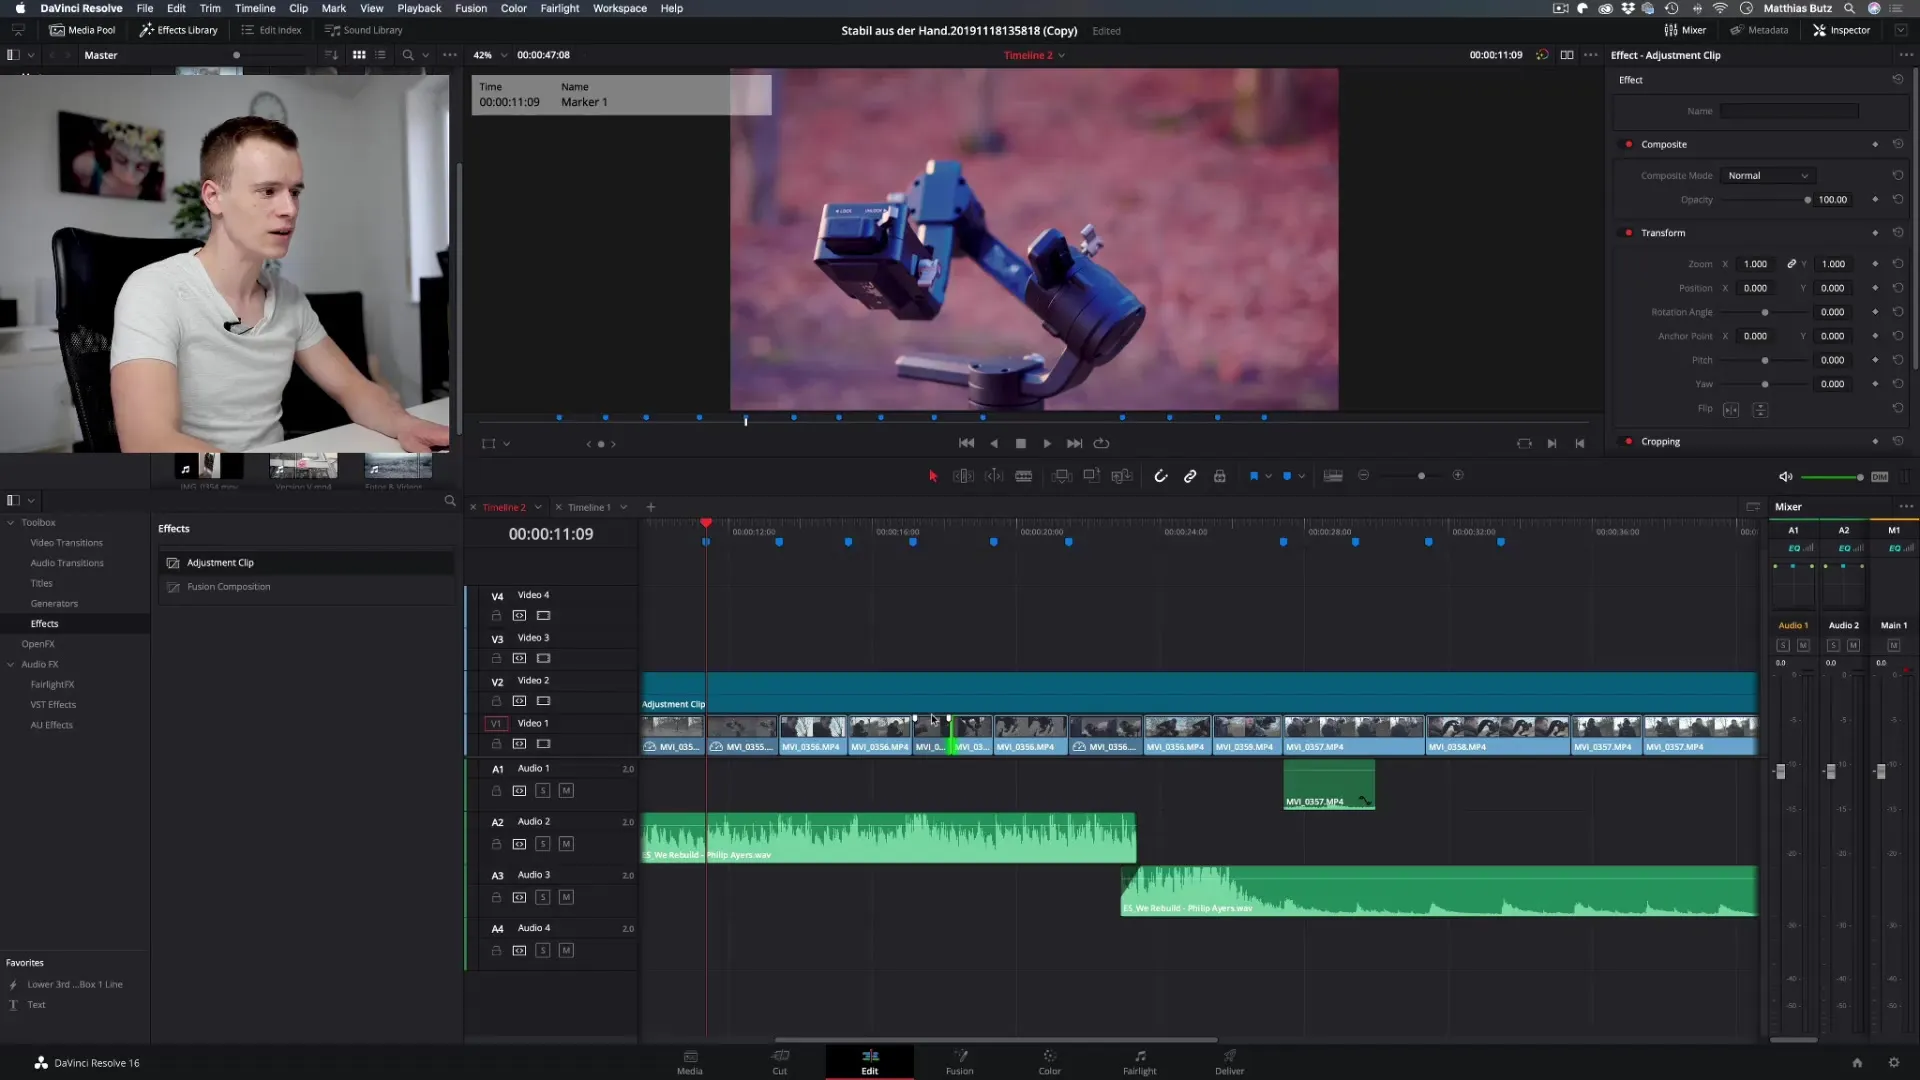This screenshot has height=1080, width=1920.
Task: Zoom out timeline with minus icon
Action: coord(1363,476)
